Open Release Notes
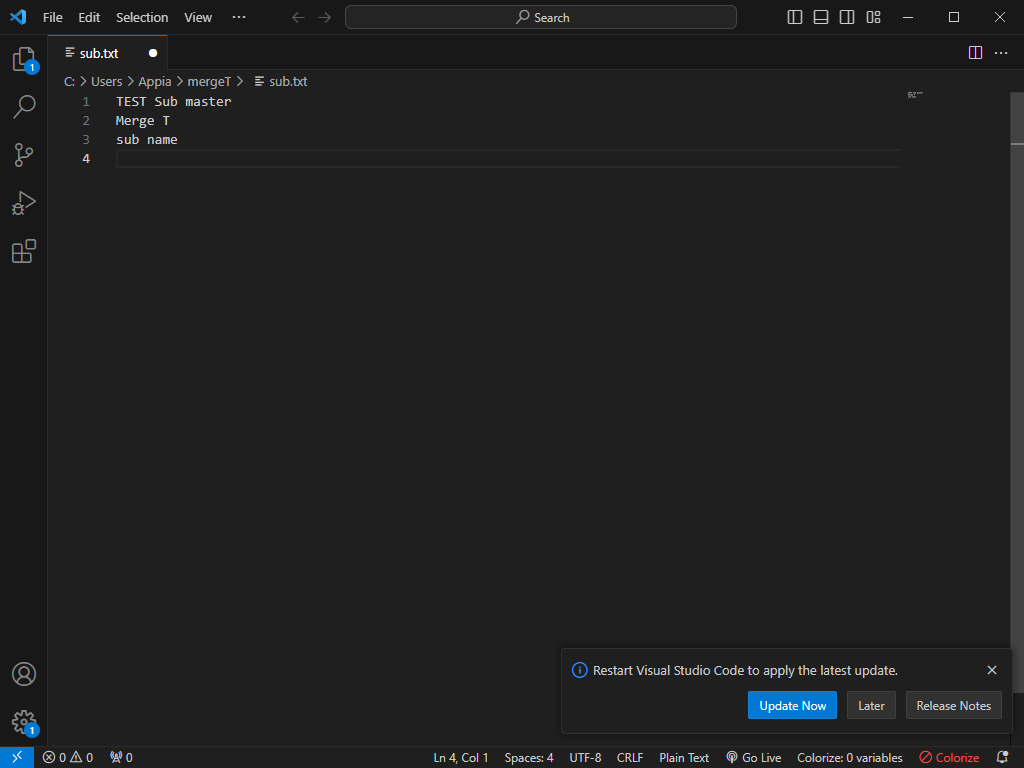Image resolution: width=1024 pixels, height=768 pixels. [953, 705]
